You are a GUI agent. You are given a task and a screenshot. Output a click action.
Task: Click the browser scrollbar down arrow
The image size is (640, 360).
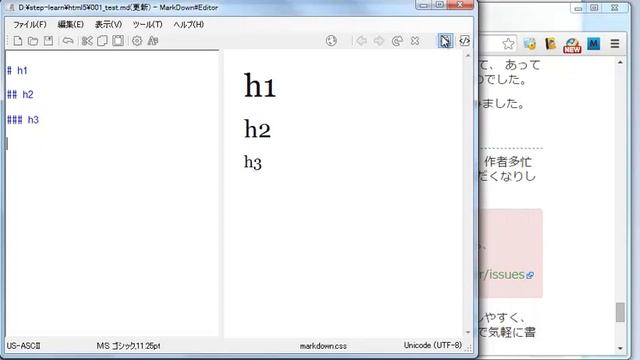click(x=620, y=348)
